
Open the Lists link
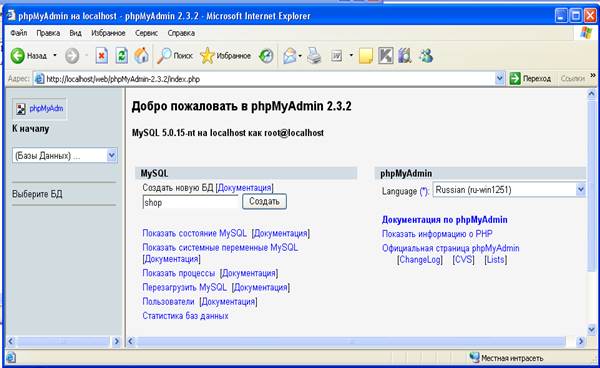pos(496,260)
